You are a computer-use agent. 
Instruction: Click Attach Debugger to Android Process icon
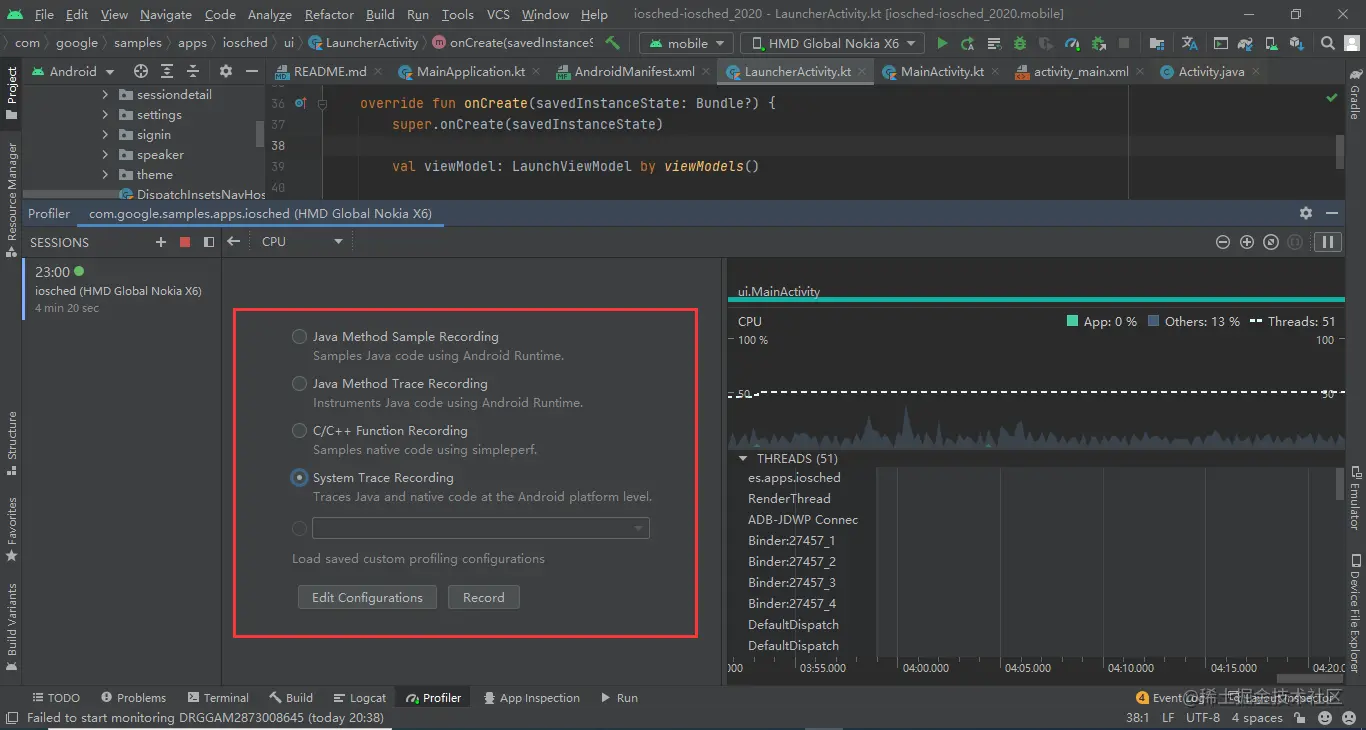(1098, 43)
